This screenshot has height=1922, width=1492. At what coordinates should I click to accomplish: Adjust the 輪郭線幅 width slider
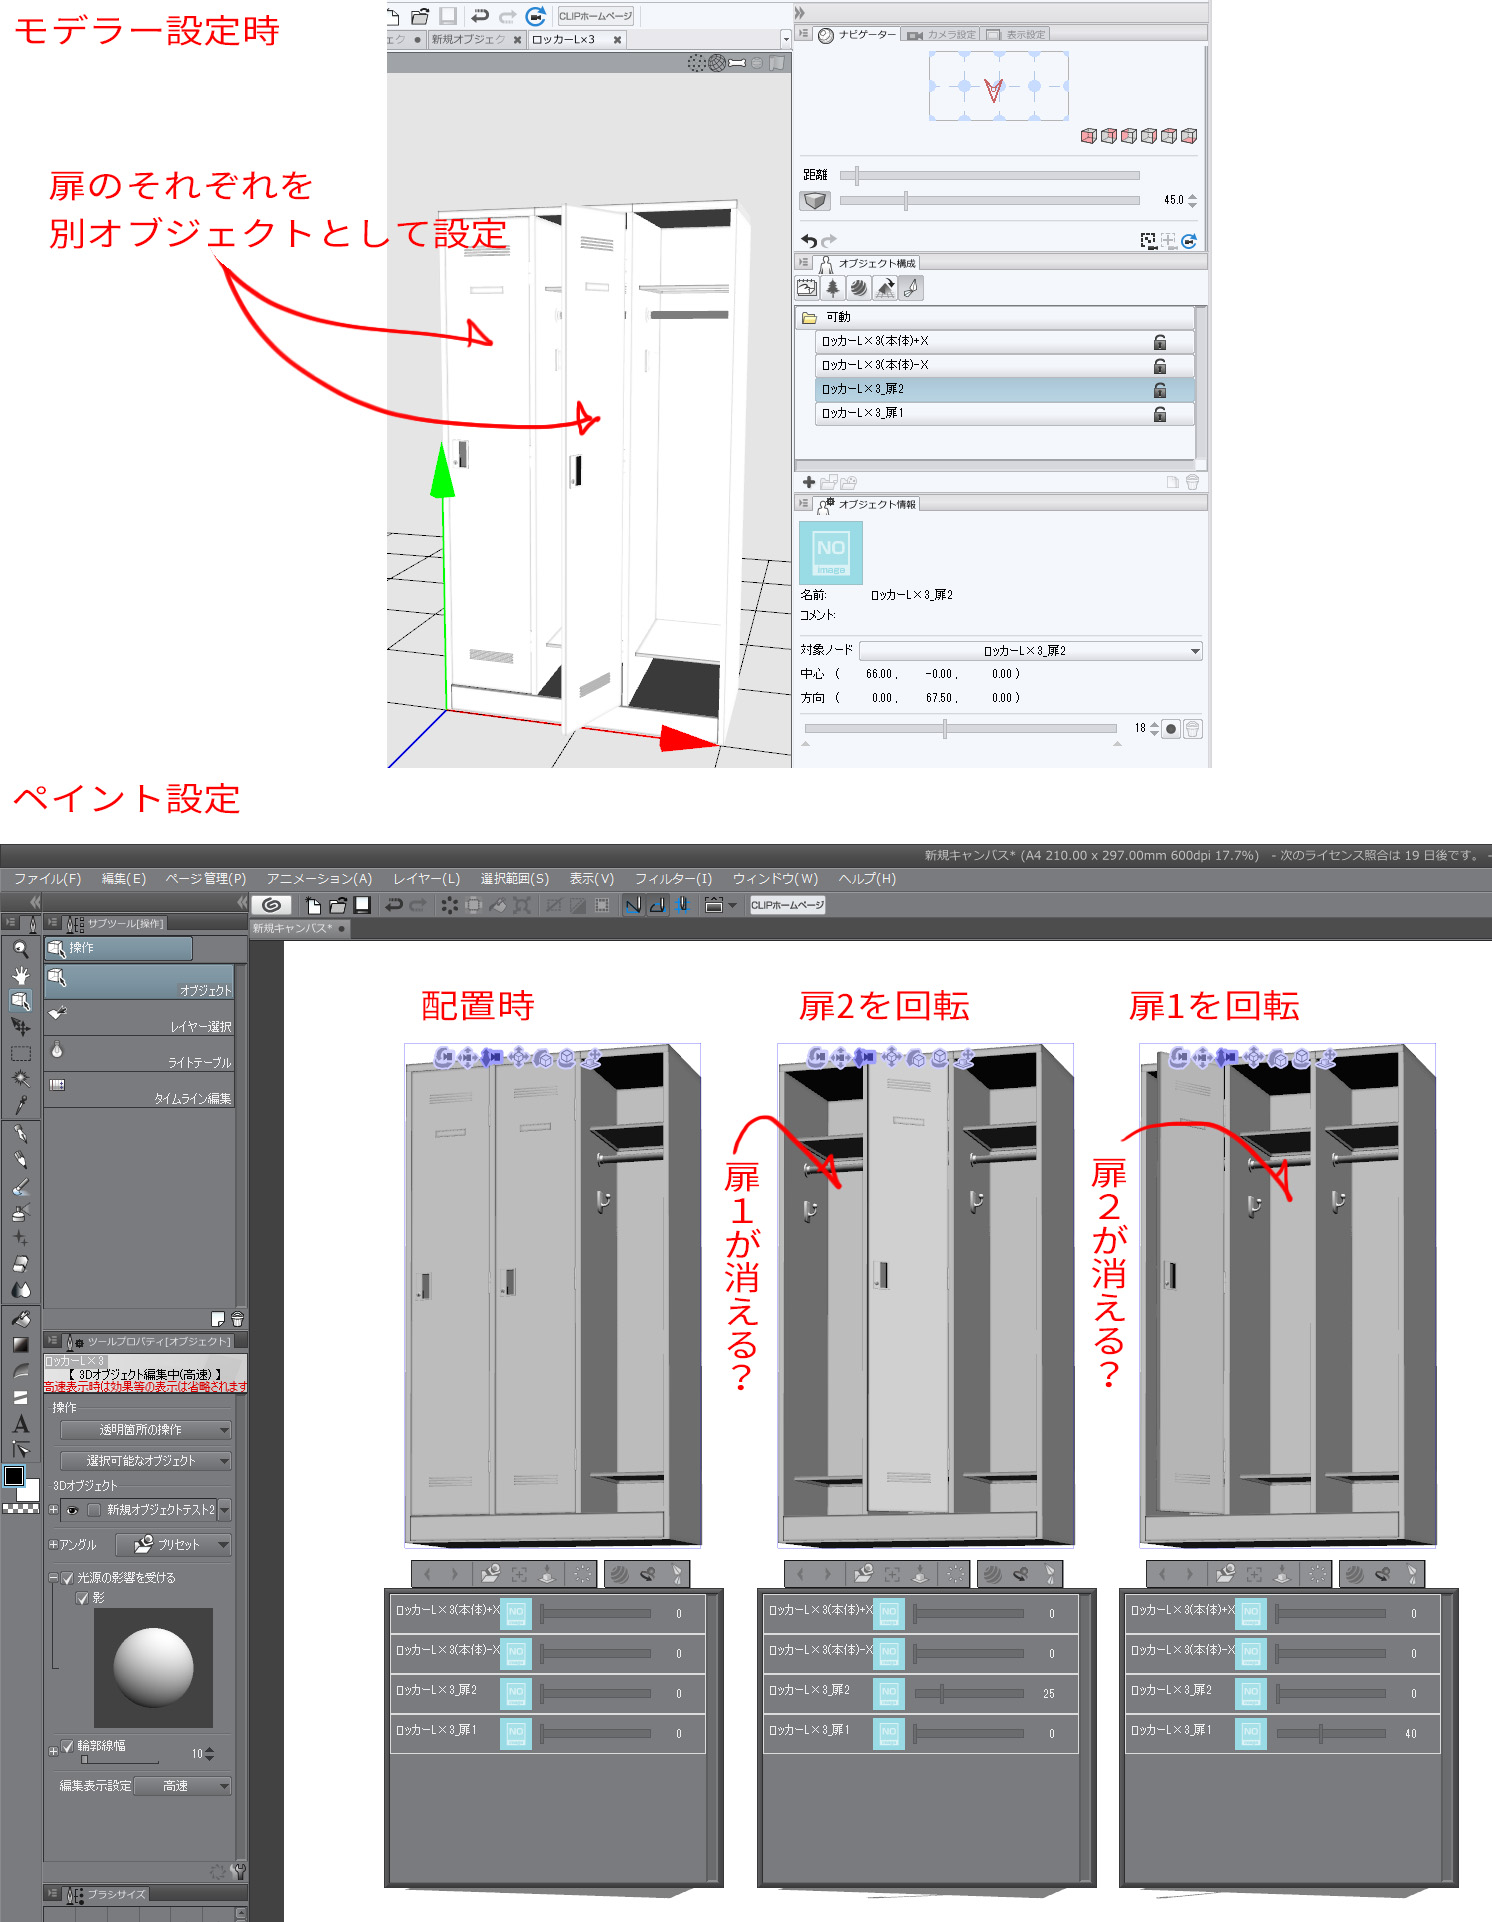120,1760
